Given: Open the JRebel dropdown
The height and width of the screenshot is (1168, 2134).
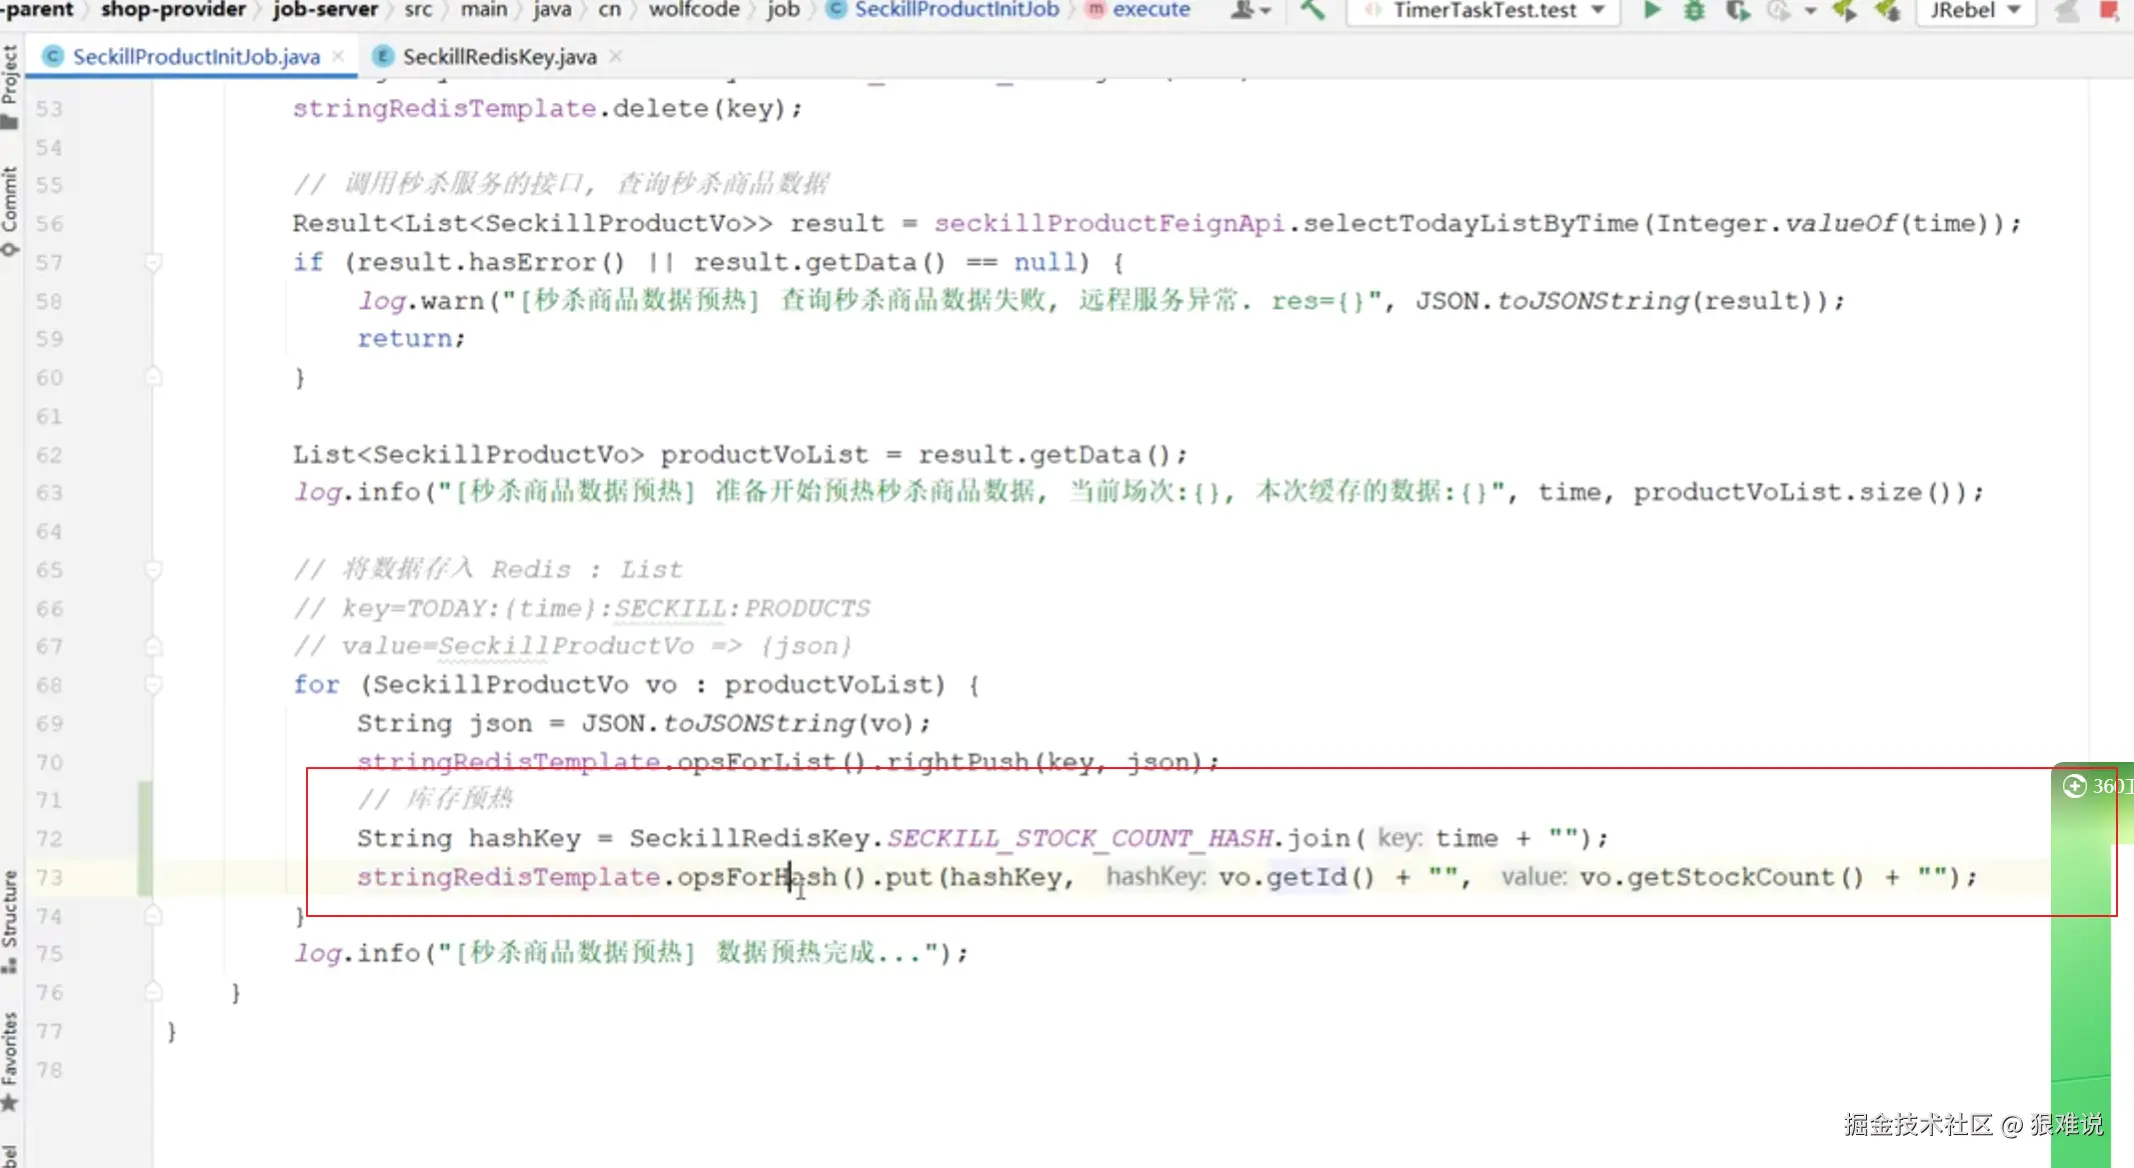Looking at the screenshot, I should [x=1974, y=10].
